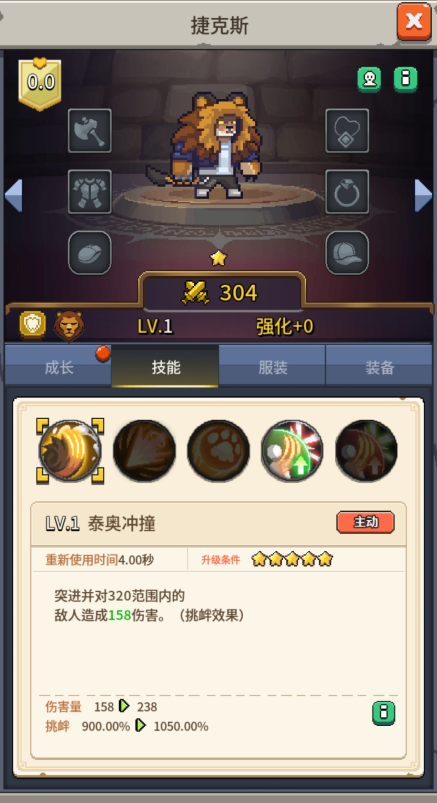The width and height of the screenshot is (437, 803).
Task: Open the 服装 tab
Action: pos(272,366)
